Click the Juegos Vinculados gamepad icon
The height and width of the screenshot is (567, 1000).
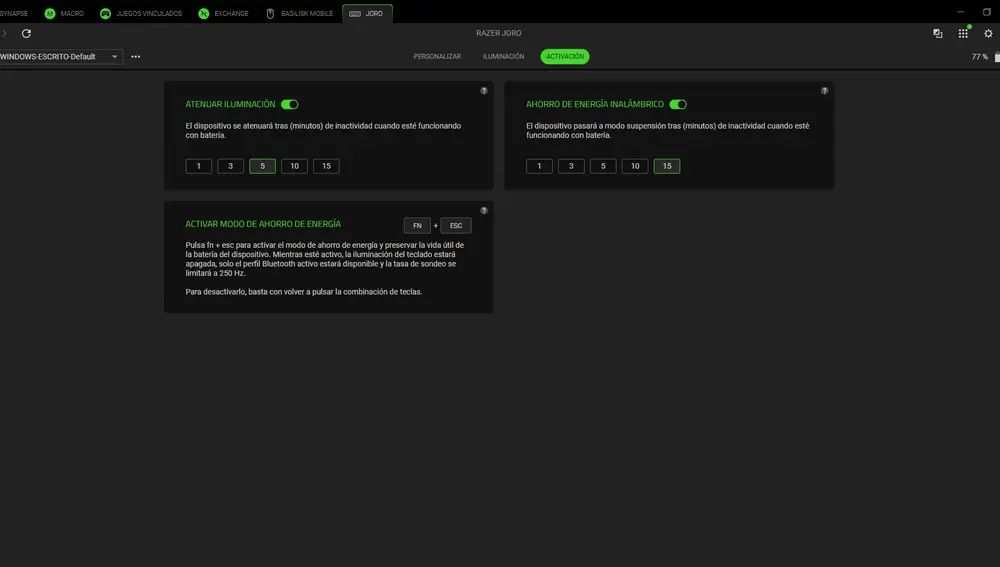click(105, 13)
